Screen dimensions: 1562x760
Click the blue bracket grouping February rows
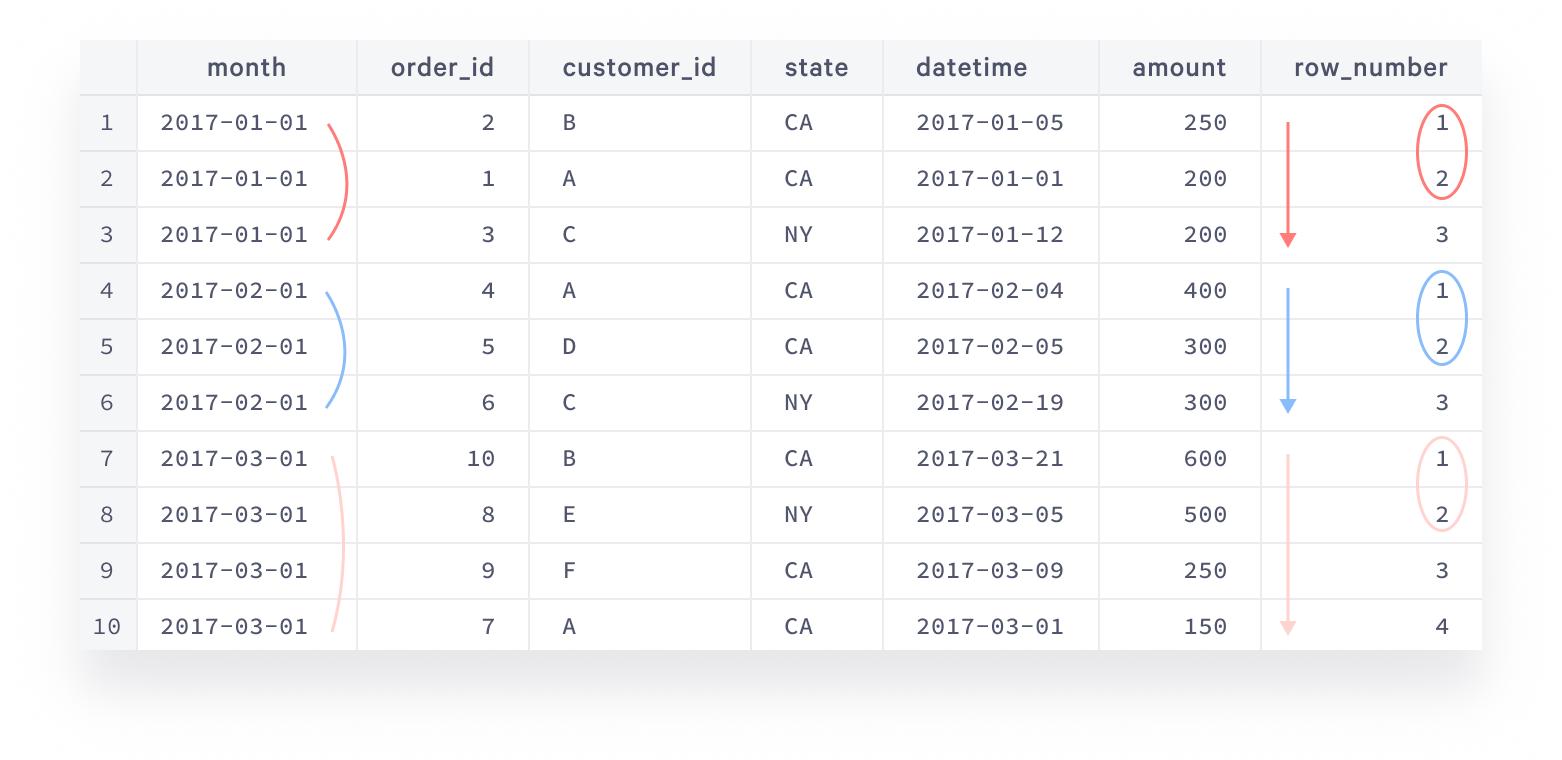click(x=337, y=350)
